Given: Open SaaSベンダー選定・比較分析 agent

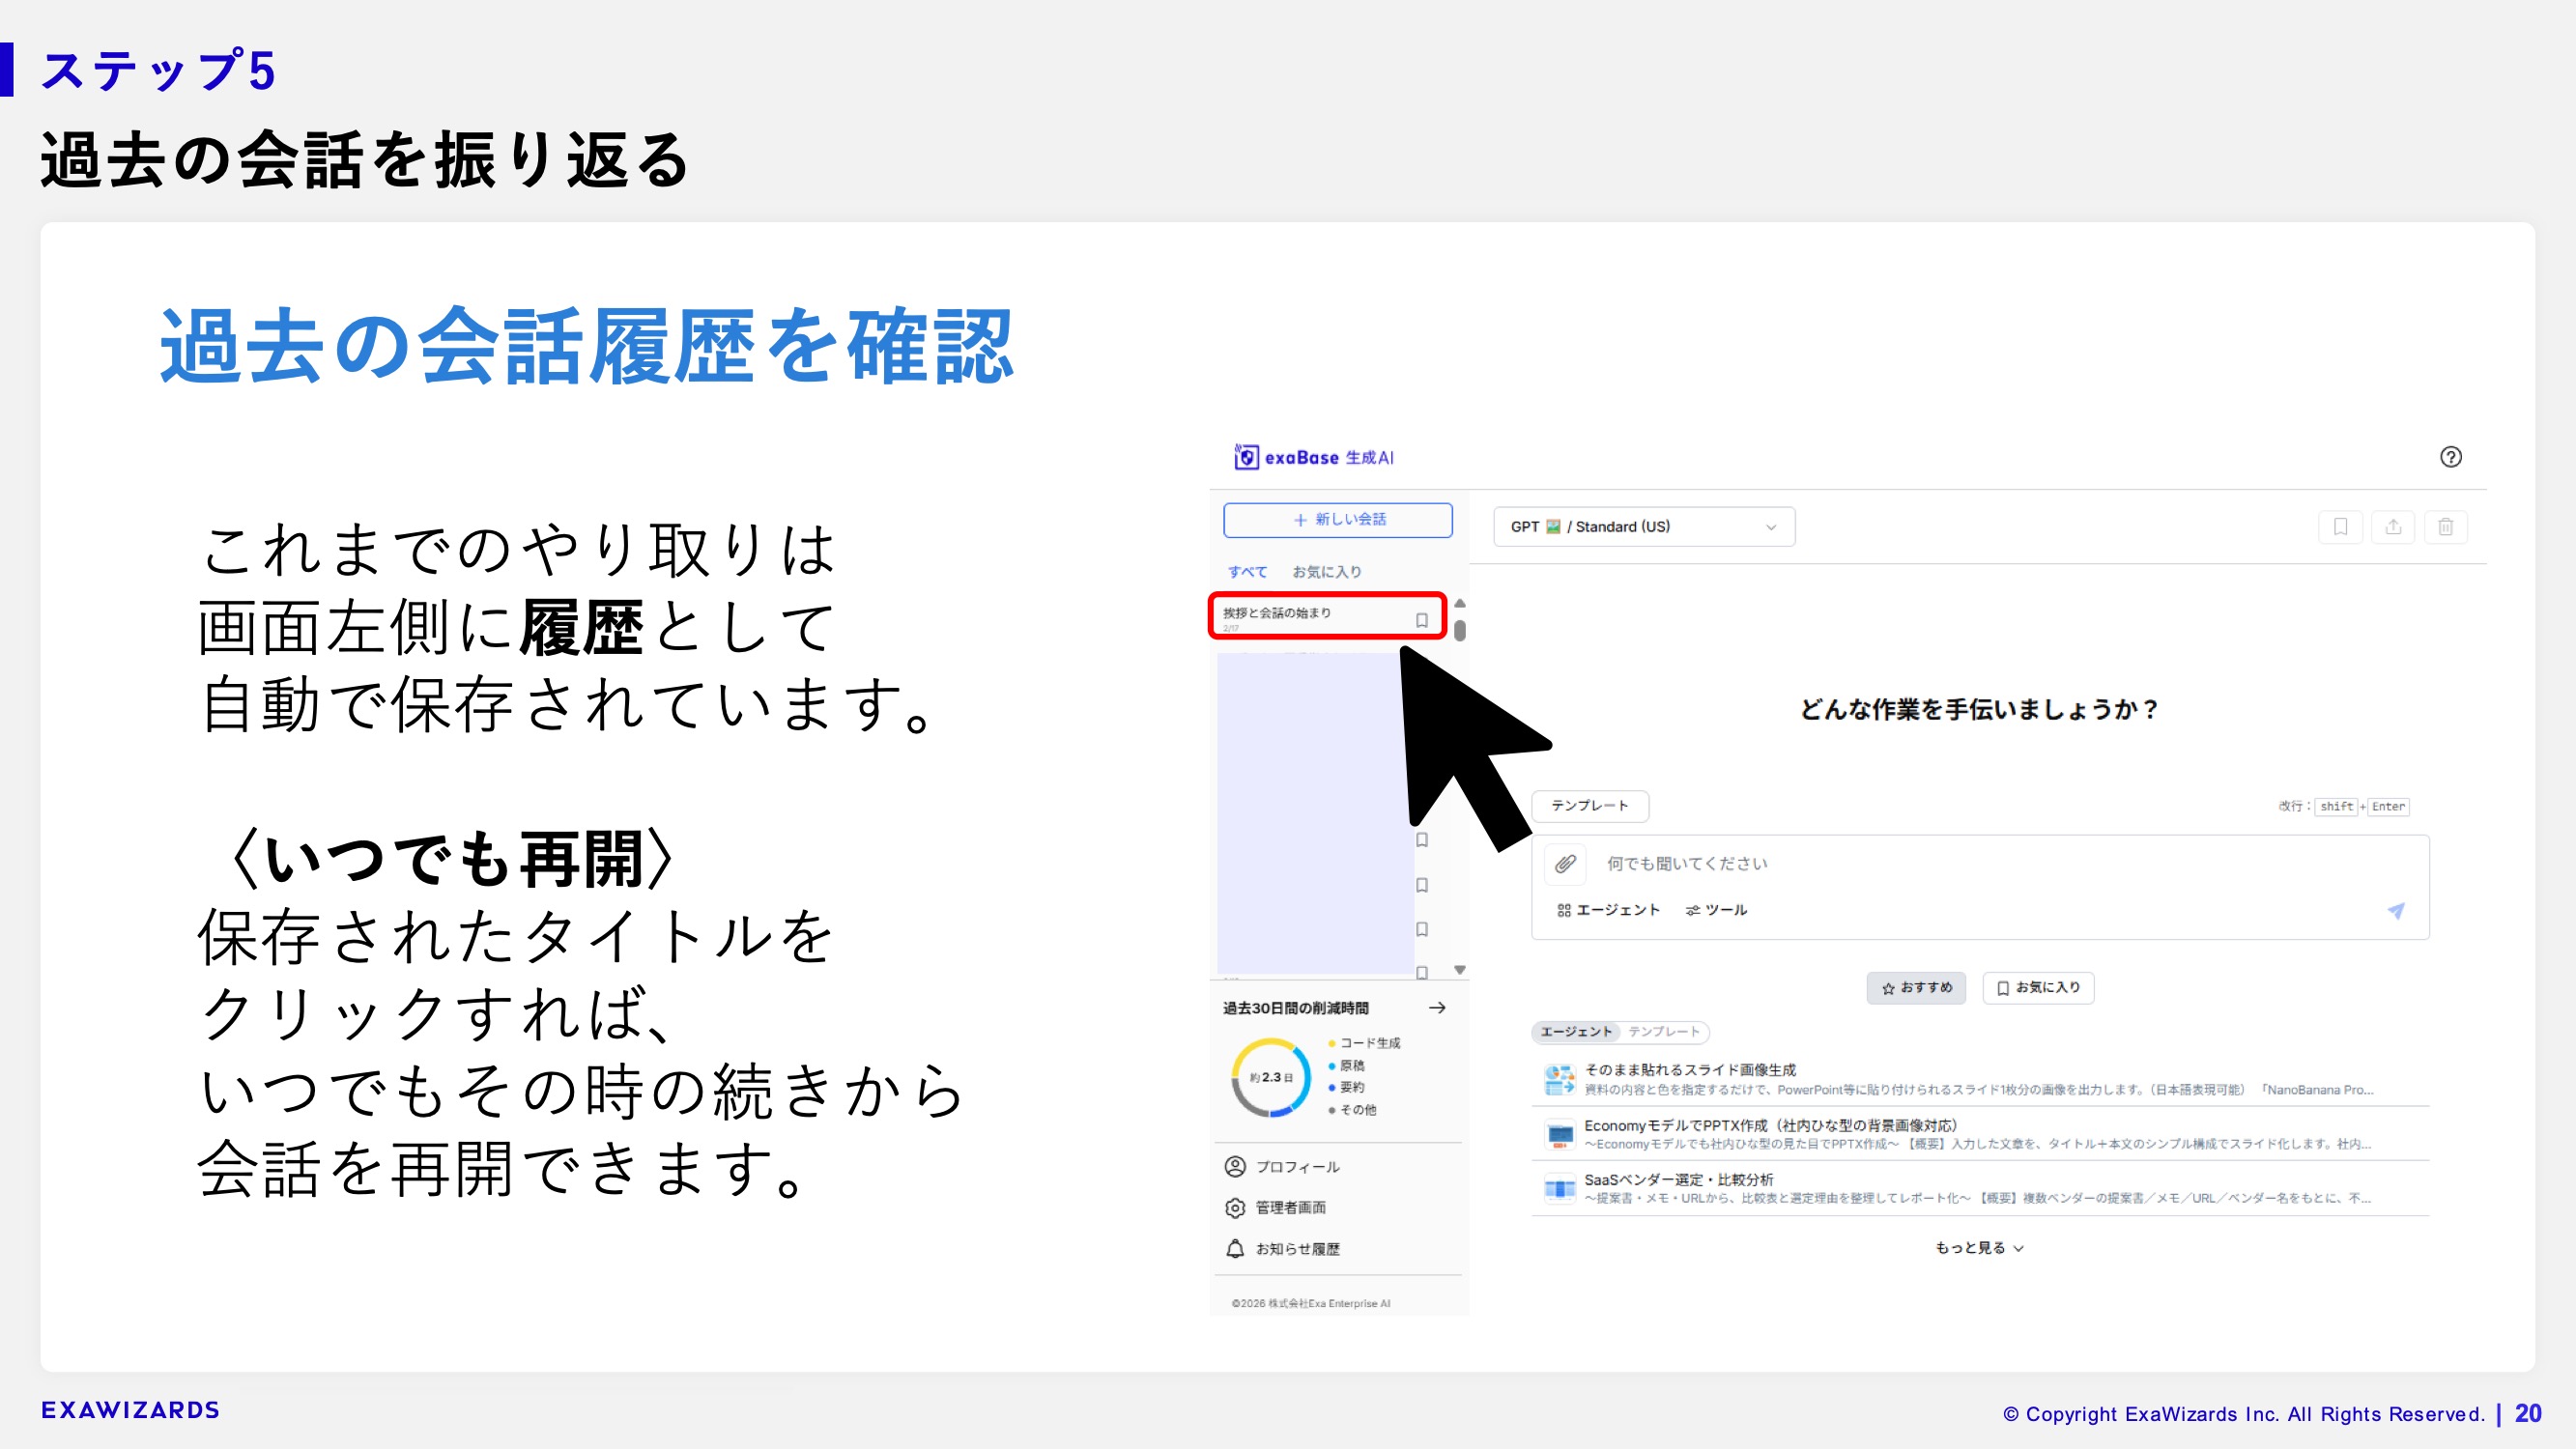Looking at the screenshot, I should click(x=1980, y=1188).
